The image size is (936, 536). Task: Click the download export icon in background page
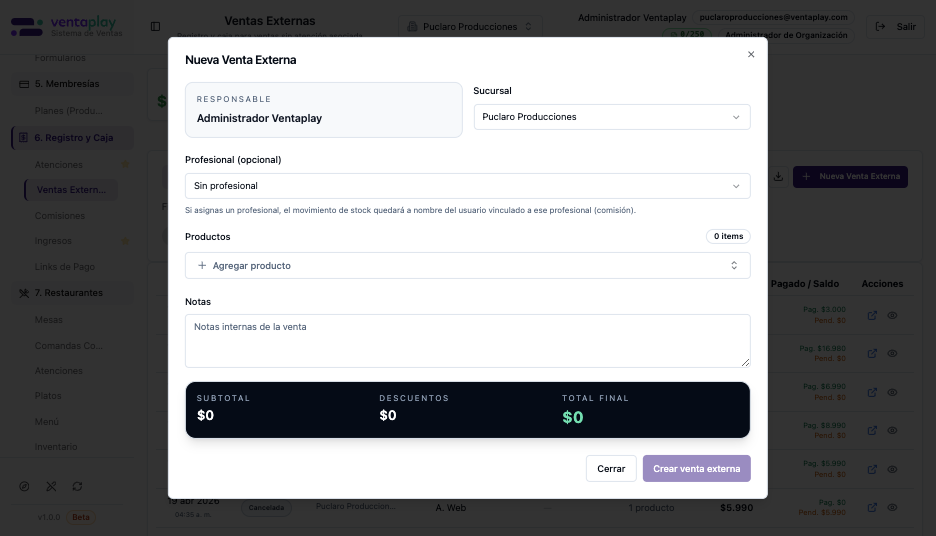(x=778, y=177)
